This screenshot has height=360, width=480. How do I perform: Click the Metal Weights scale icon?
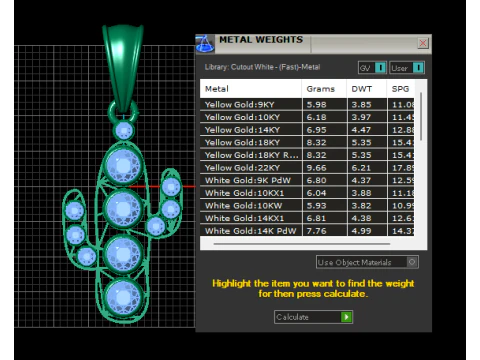tap(205, 44)
